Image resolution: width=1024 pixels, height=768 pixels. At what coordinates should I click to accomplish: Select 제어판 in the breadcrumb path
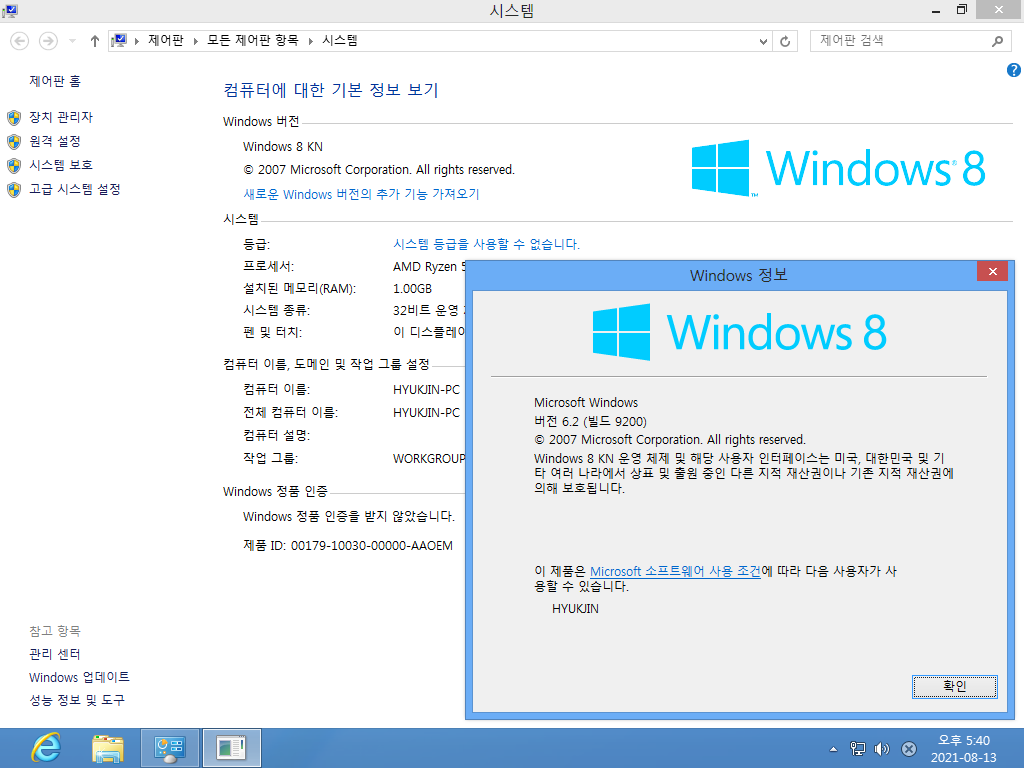[x=166, y=40]
